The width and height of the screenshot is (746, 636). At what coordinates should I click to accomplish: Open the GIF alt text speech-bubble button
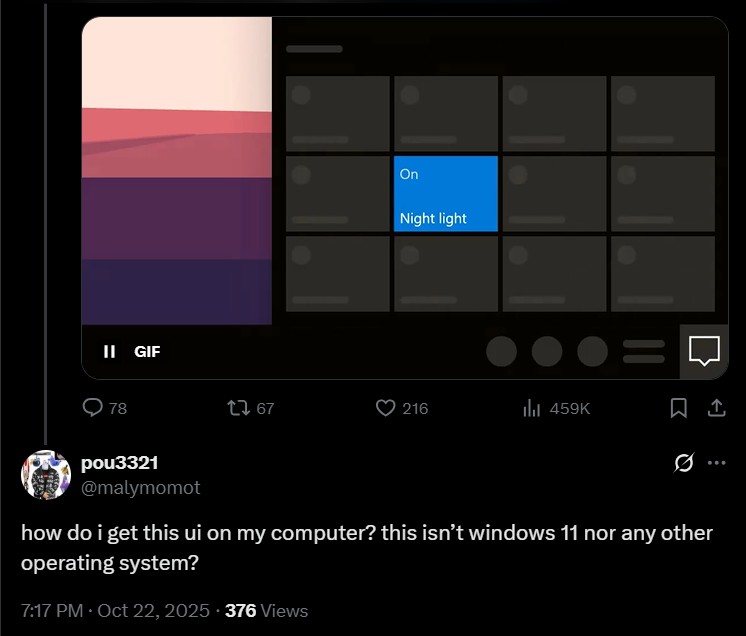[x=704, y=351]
